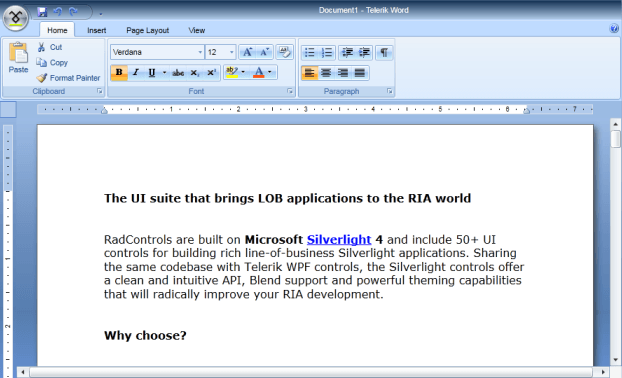Apply bulleted list

310,52
